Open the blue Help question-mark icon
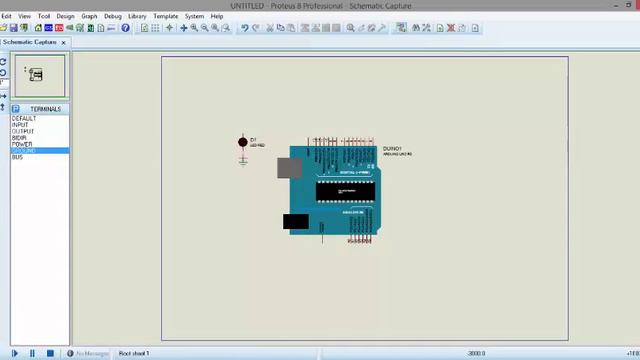 (x=126, y=28)
